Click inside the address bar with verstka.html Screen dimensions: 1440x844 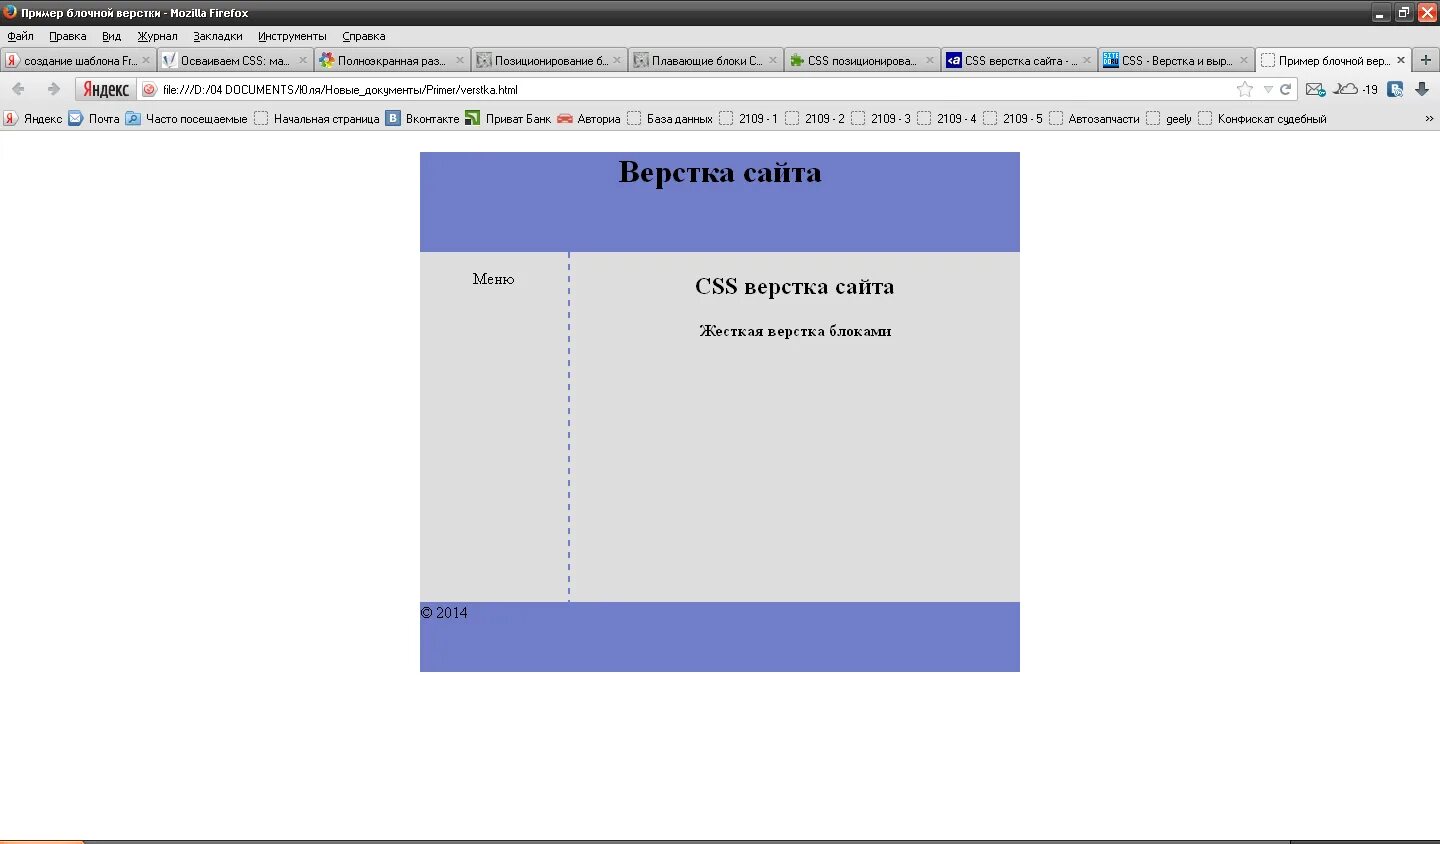coord(400,89)
